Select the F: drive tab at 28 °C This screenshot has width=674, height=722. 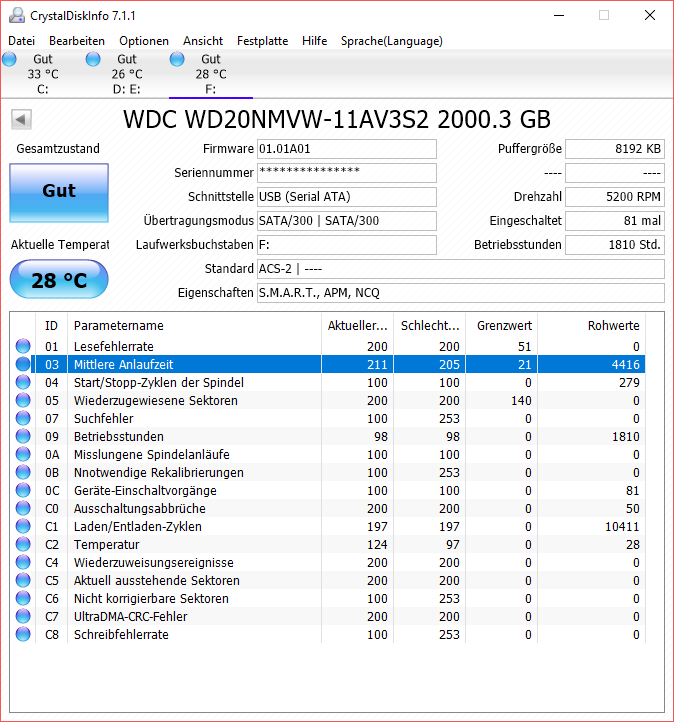pyautogui.click(x=210, y=74)
